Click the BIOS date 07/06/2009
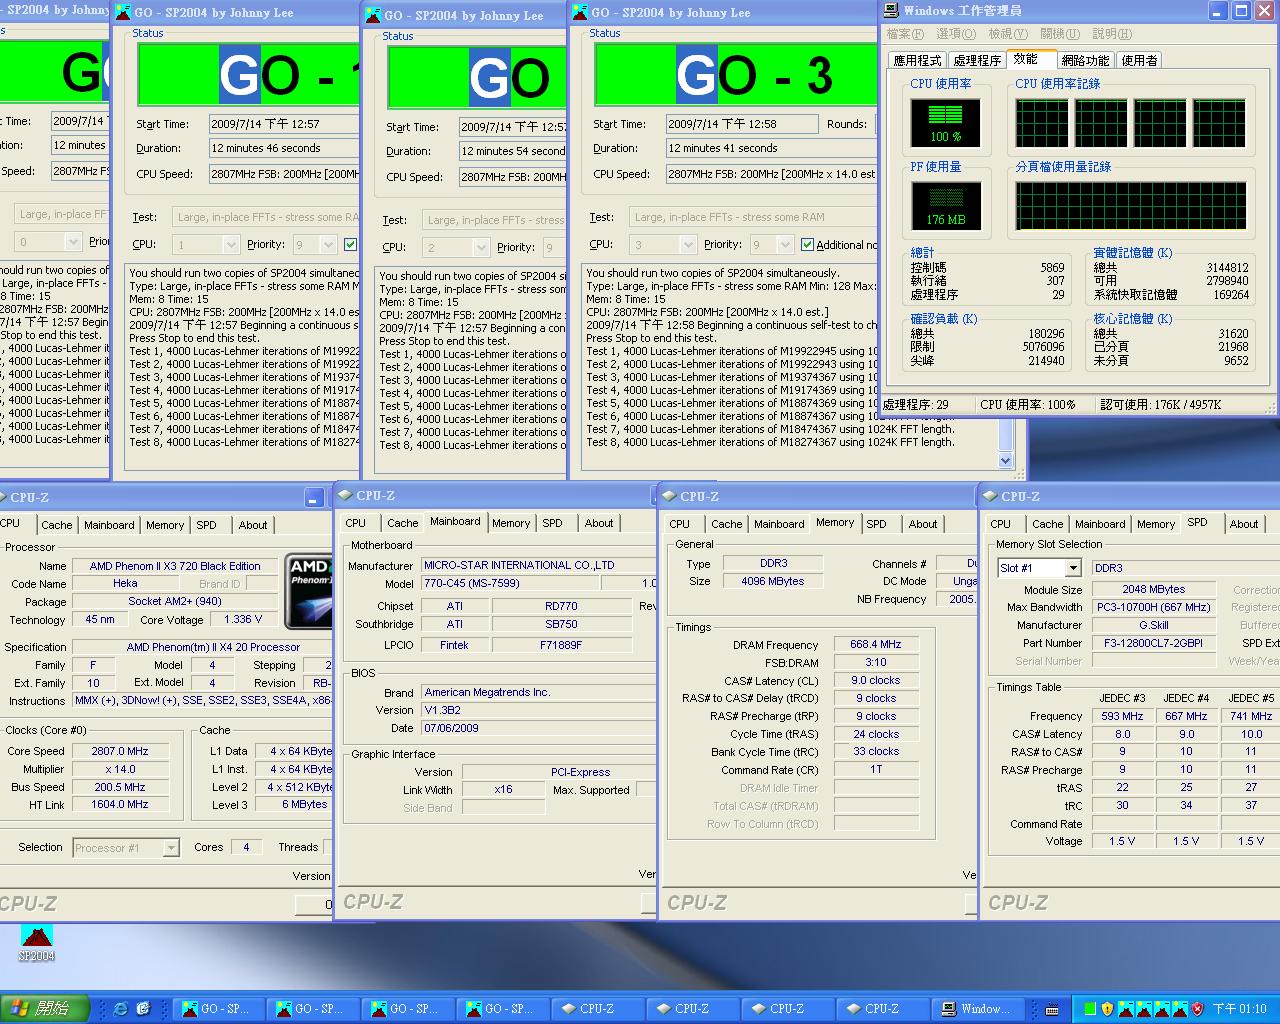 538,728
